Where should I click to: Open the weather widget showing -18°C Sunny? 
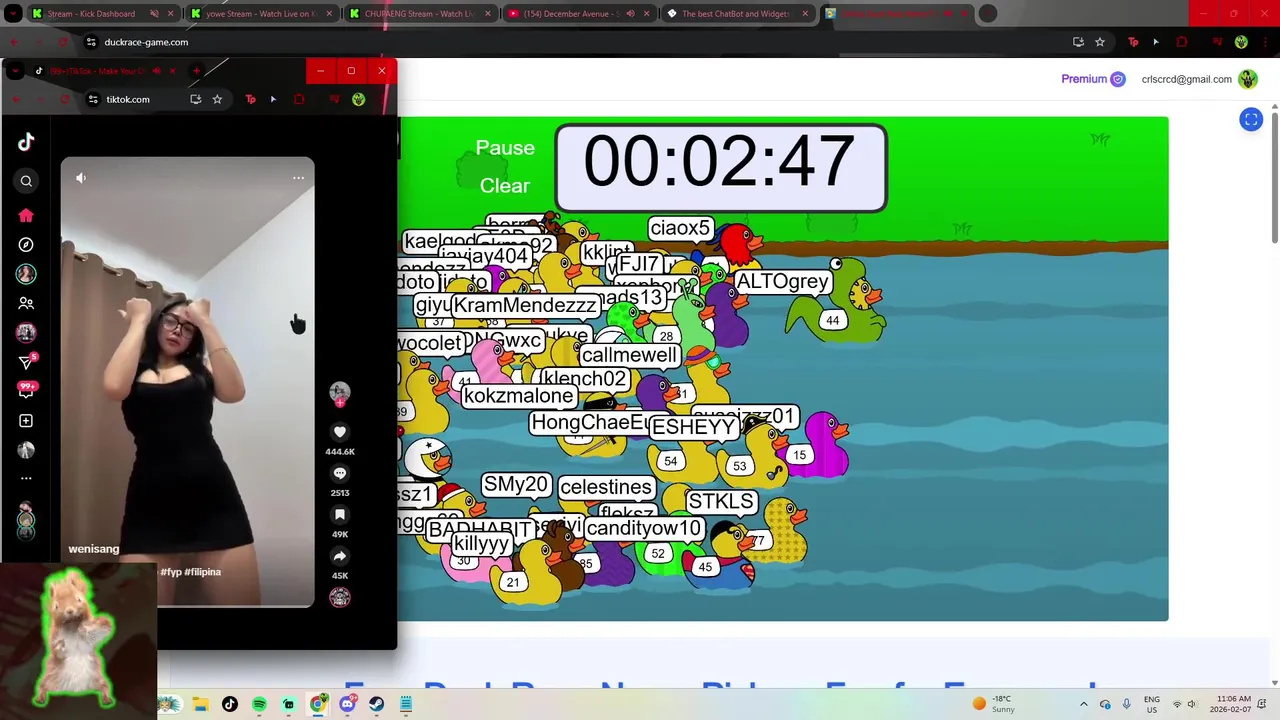click(x=993, y=704)
